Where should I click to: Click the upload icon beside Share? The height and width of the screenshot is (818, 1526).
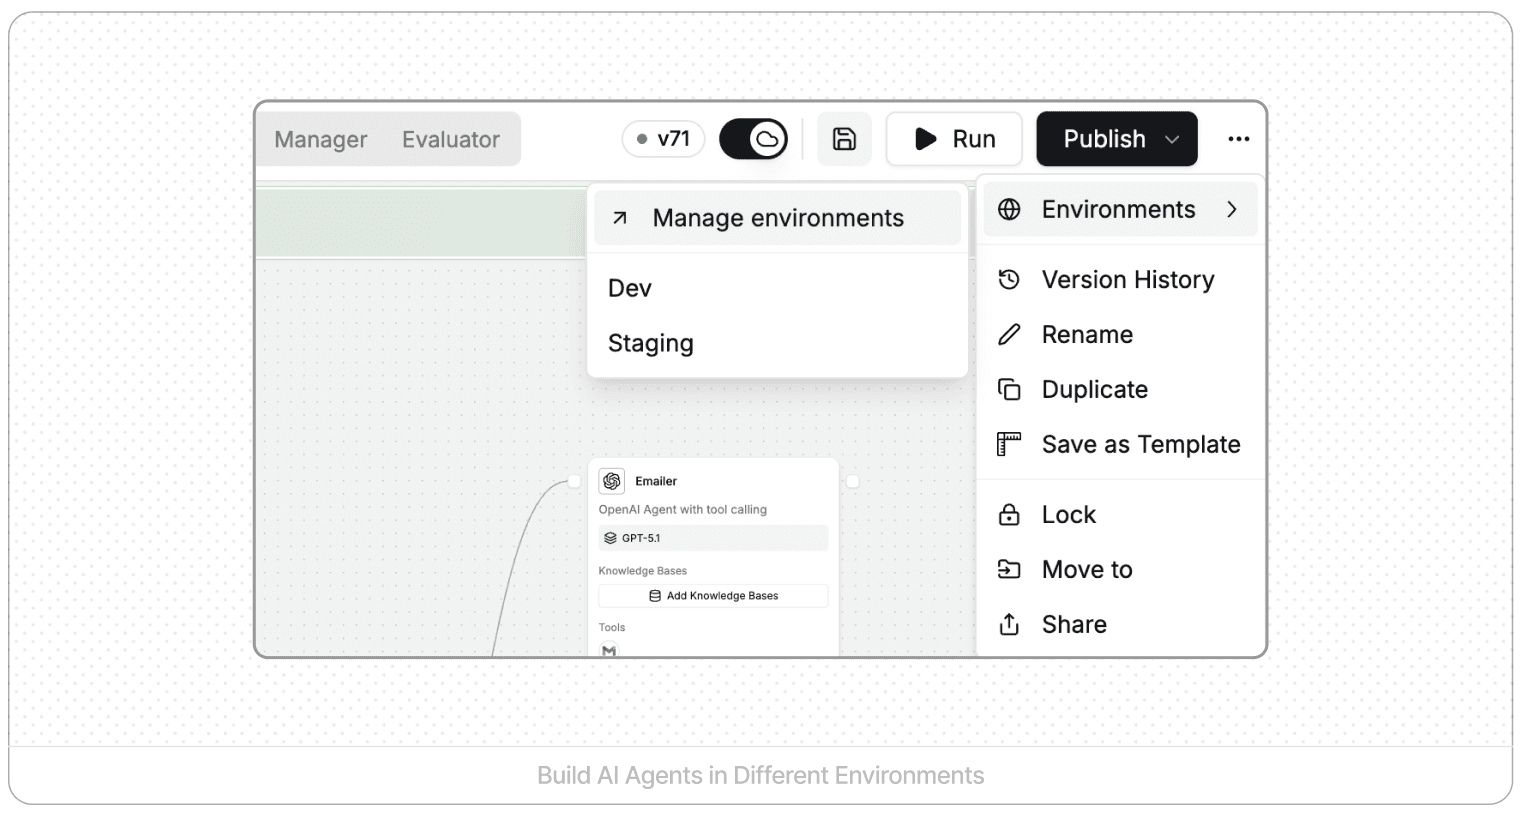[x=1010, y=625]
